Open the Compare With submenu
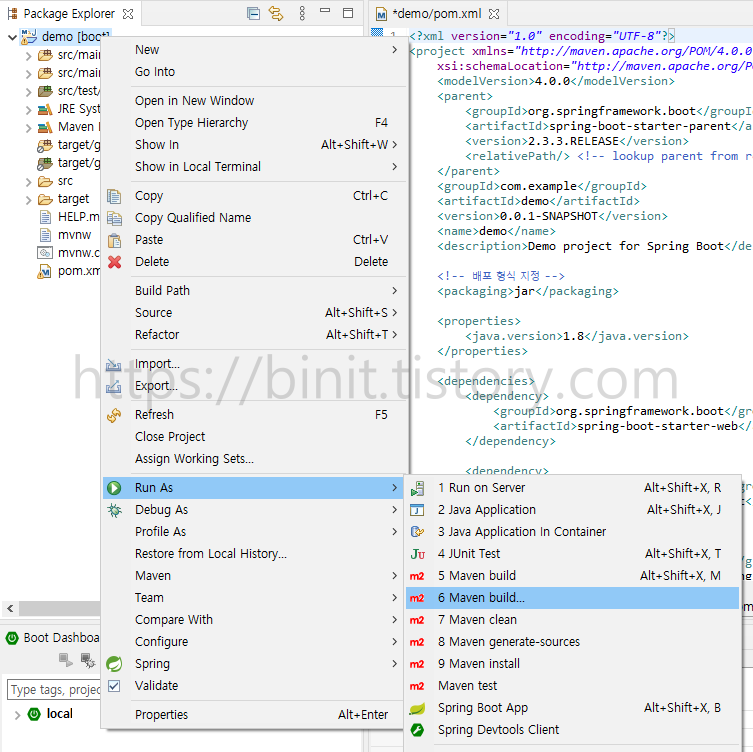This screenshot has width=753, height=752. pyautogui.click(x=254, y=620)
